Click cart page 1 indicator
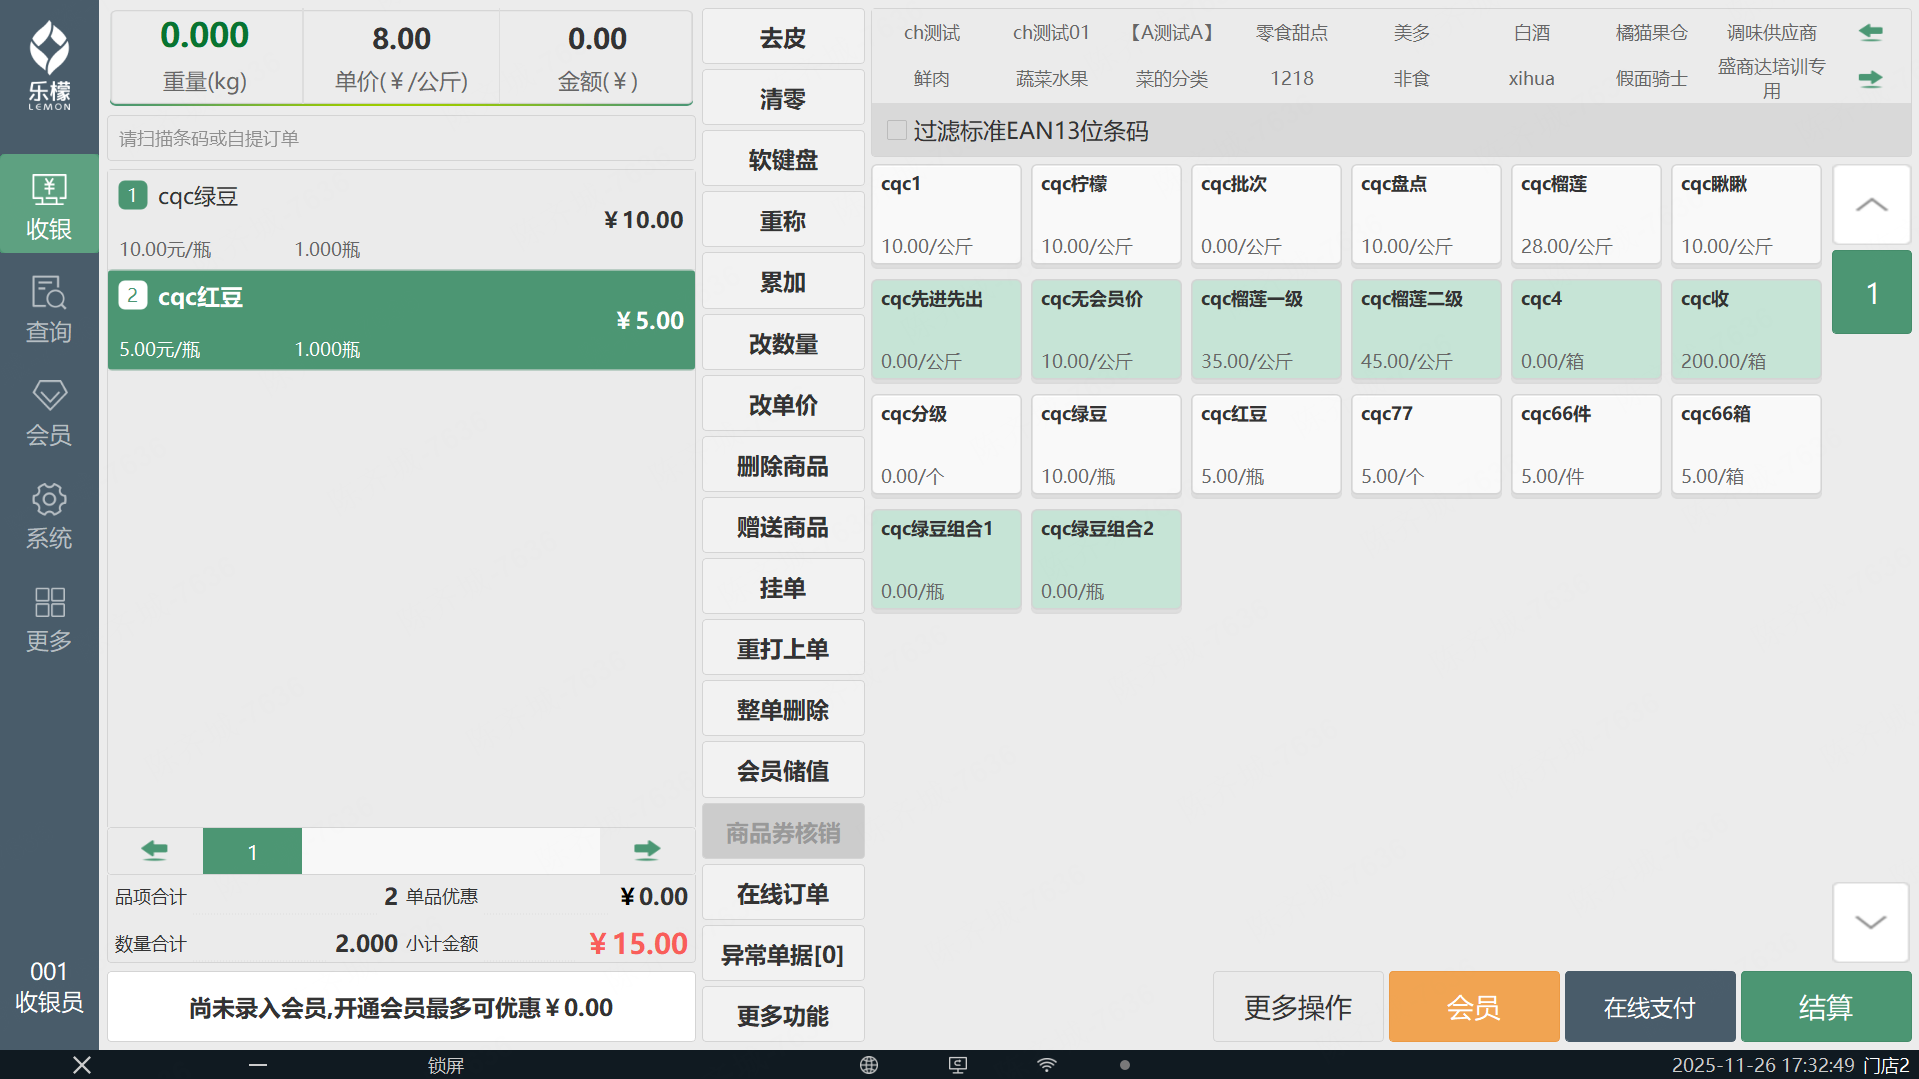This screenshot has height=1079, width=1919. click(252, 851)
